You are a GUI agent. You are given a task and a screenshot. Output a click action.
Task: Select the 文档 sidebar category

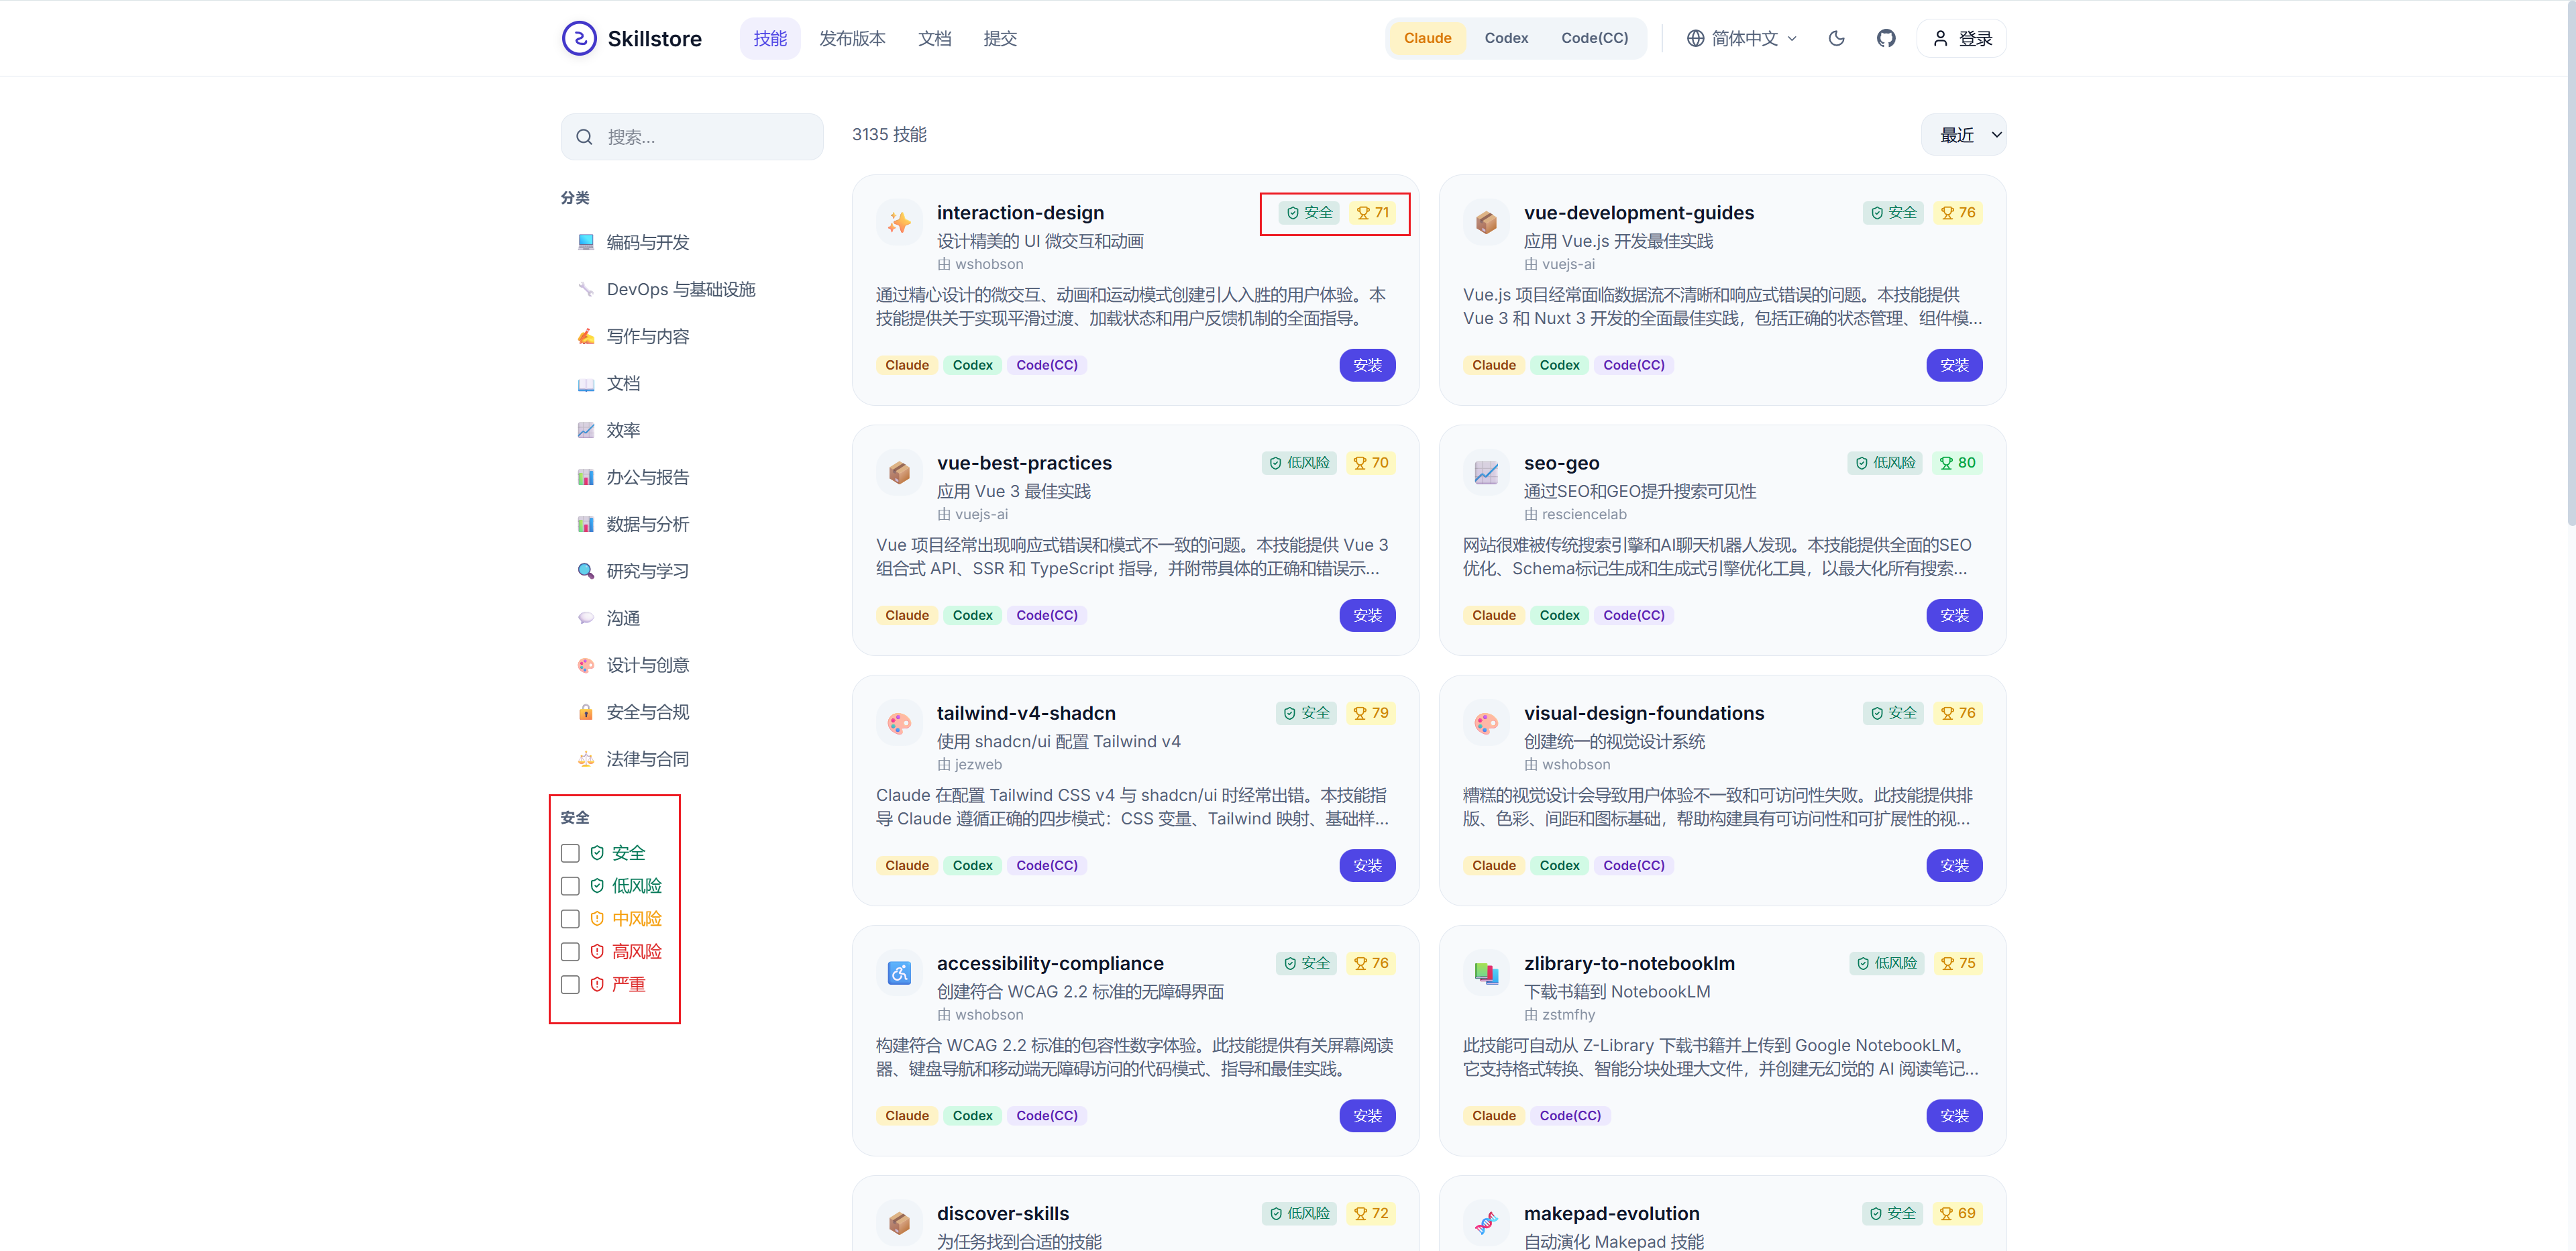[692, 384]
